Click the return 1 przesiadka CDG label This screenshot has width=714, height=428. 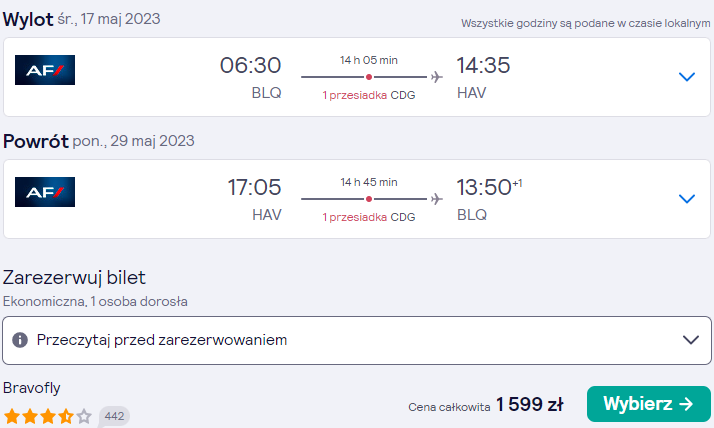[369, 217]
